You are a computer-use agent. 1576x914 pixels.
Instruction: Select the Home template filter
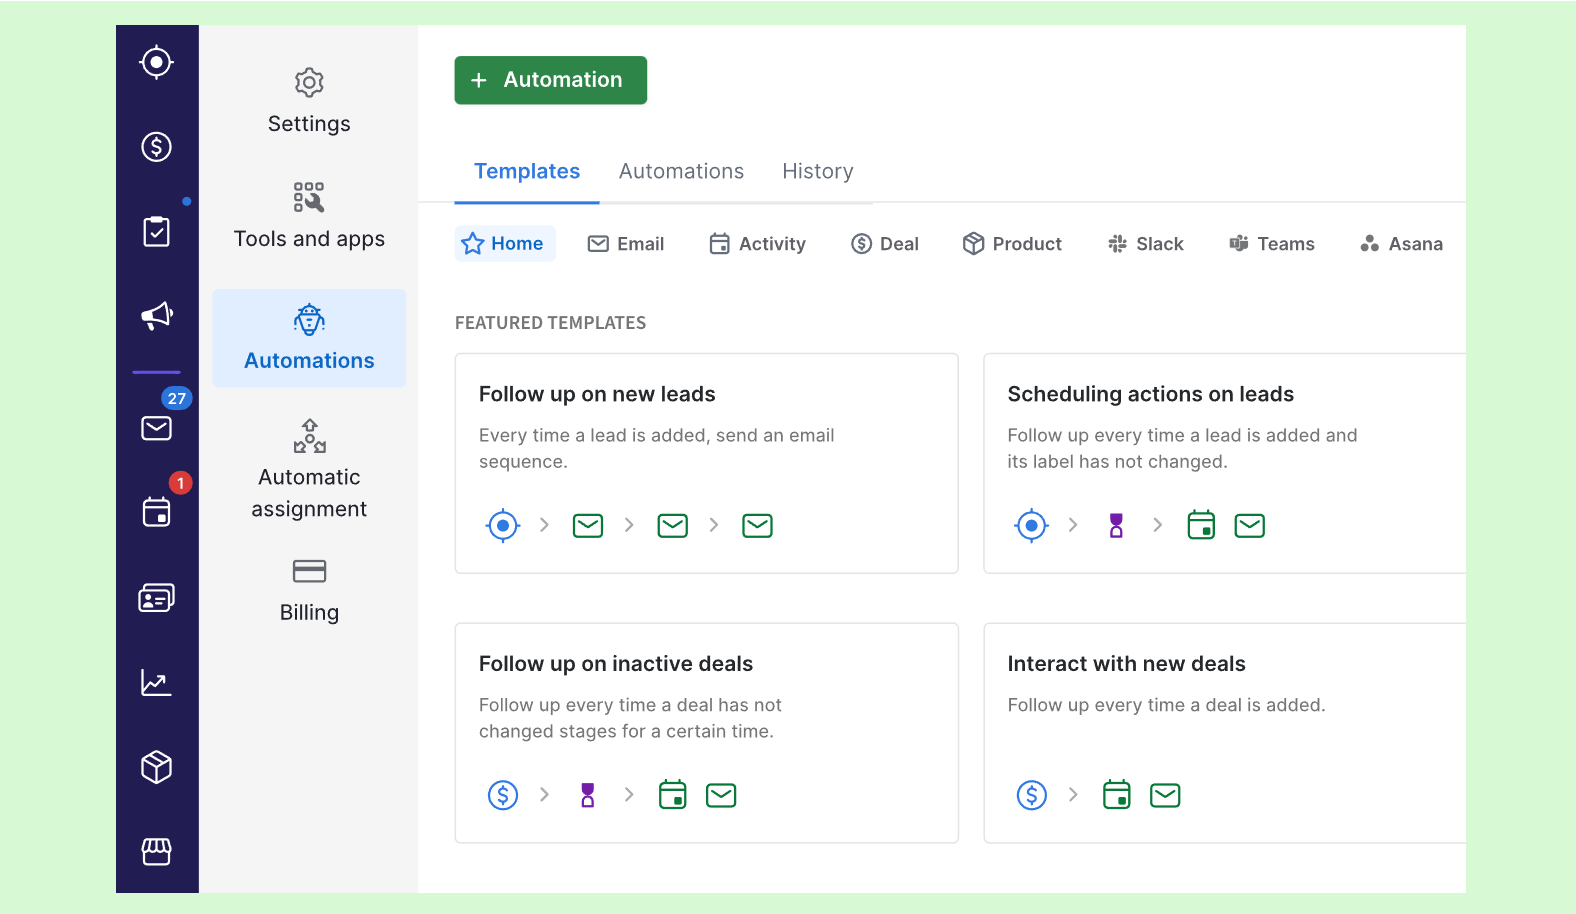point(504,244)
